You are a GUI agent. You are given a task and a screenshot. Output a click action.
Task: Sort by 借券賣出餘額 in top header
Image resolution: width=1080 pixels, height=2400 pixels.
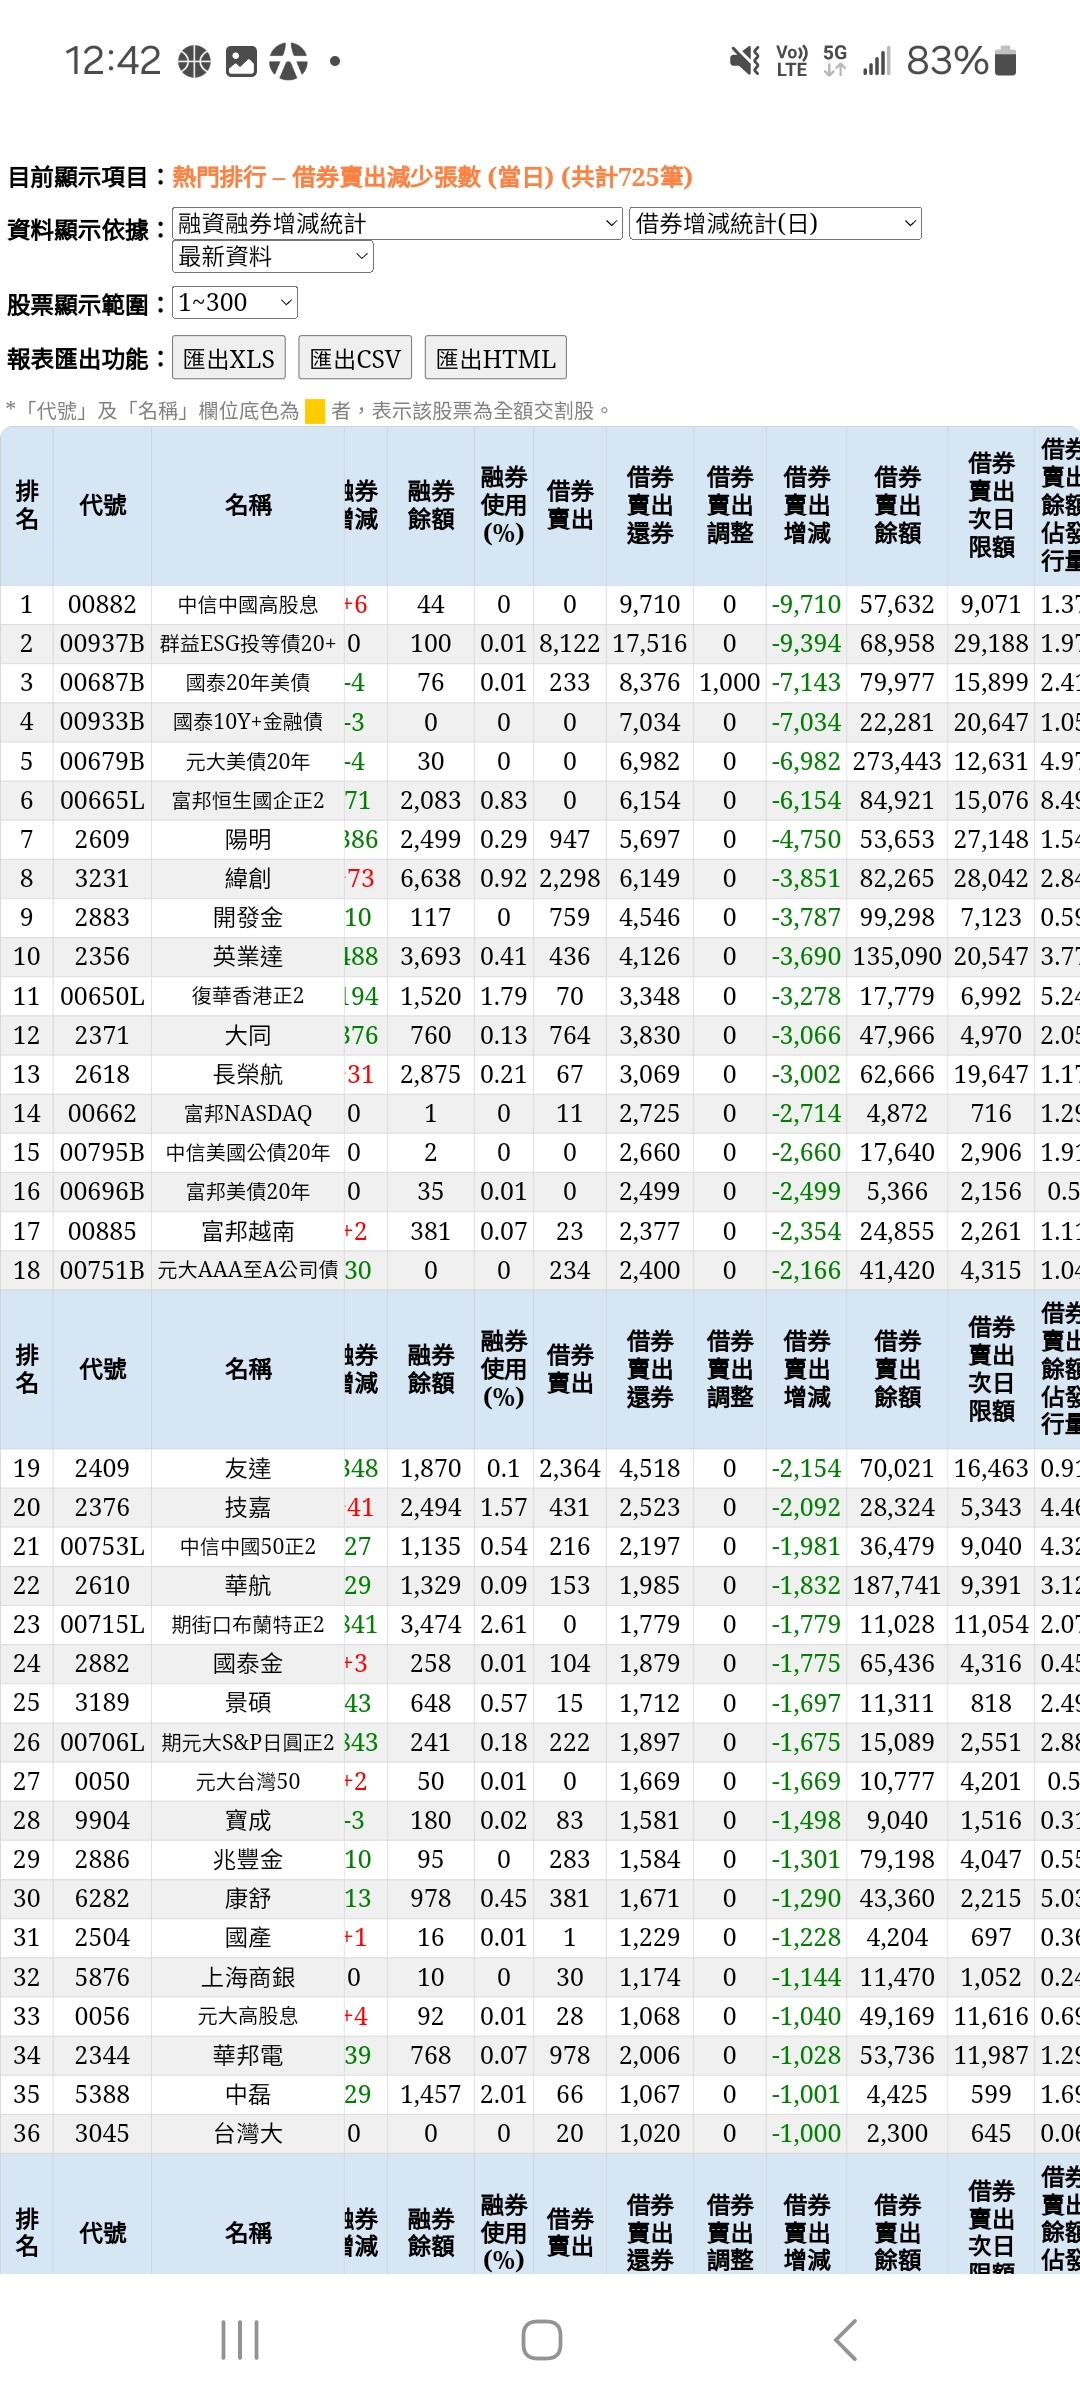[898, 505]
